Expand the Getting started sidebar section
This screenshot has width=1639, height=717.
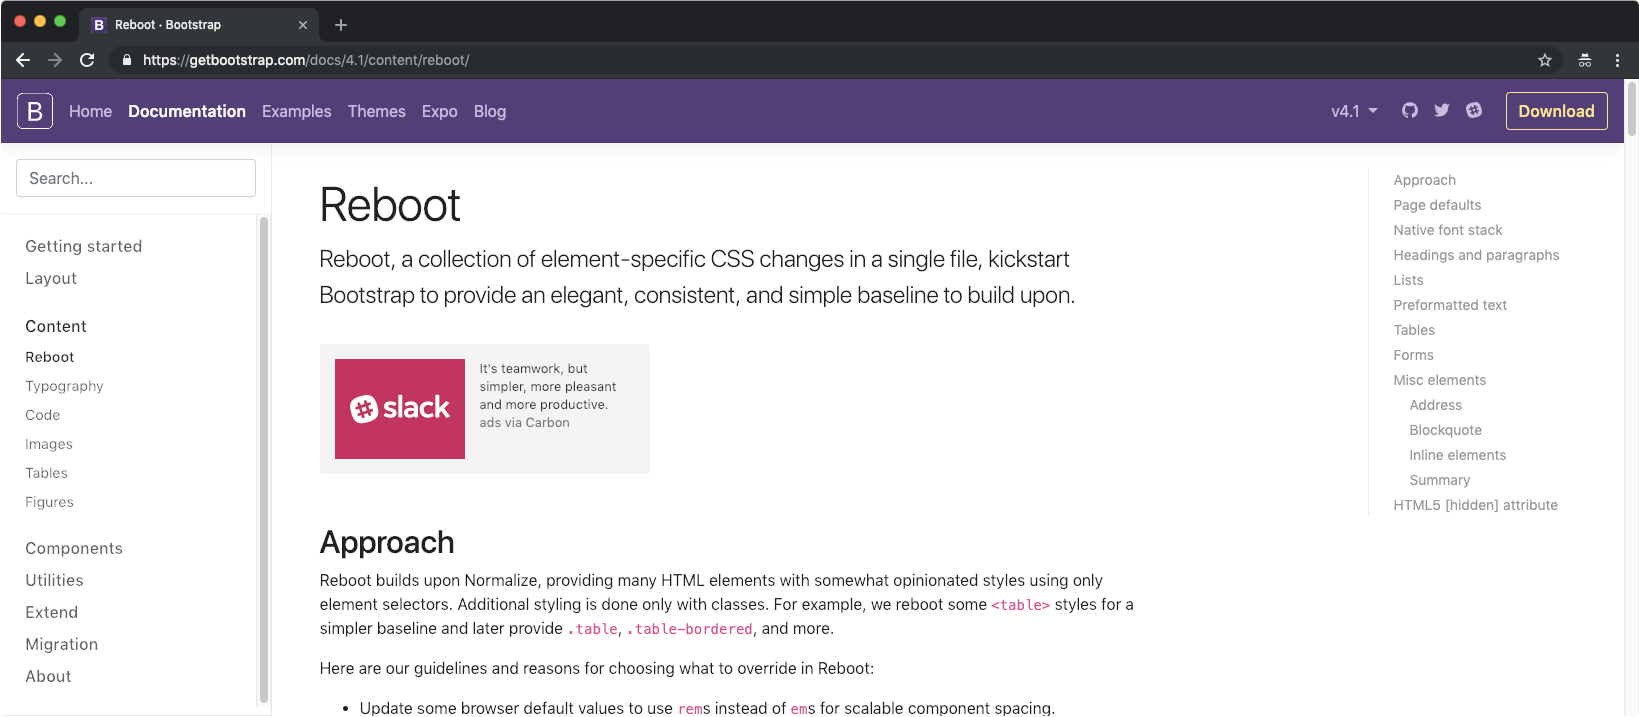tap(84, 246)
